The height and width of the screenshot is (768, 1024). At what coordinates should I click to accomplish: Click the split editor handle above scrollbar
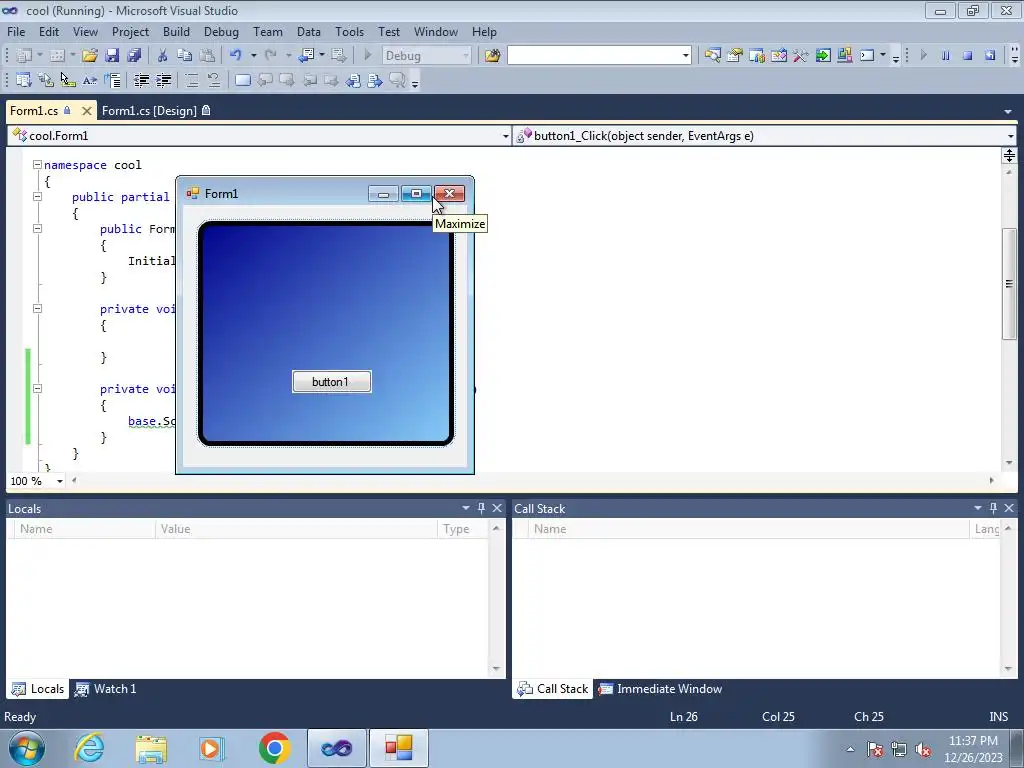click(1009, 155)
